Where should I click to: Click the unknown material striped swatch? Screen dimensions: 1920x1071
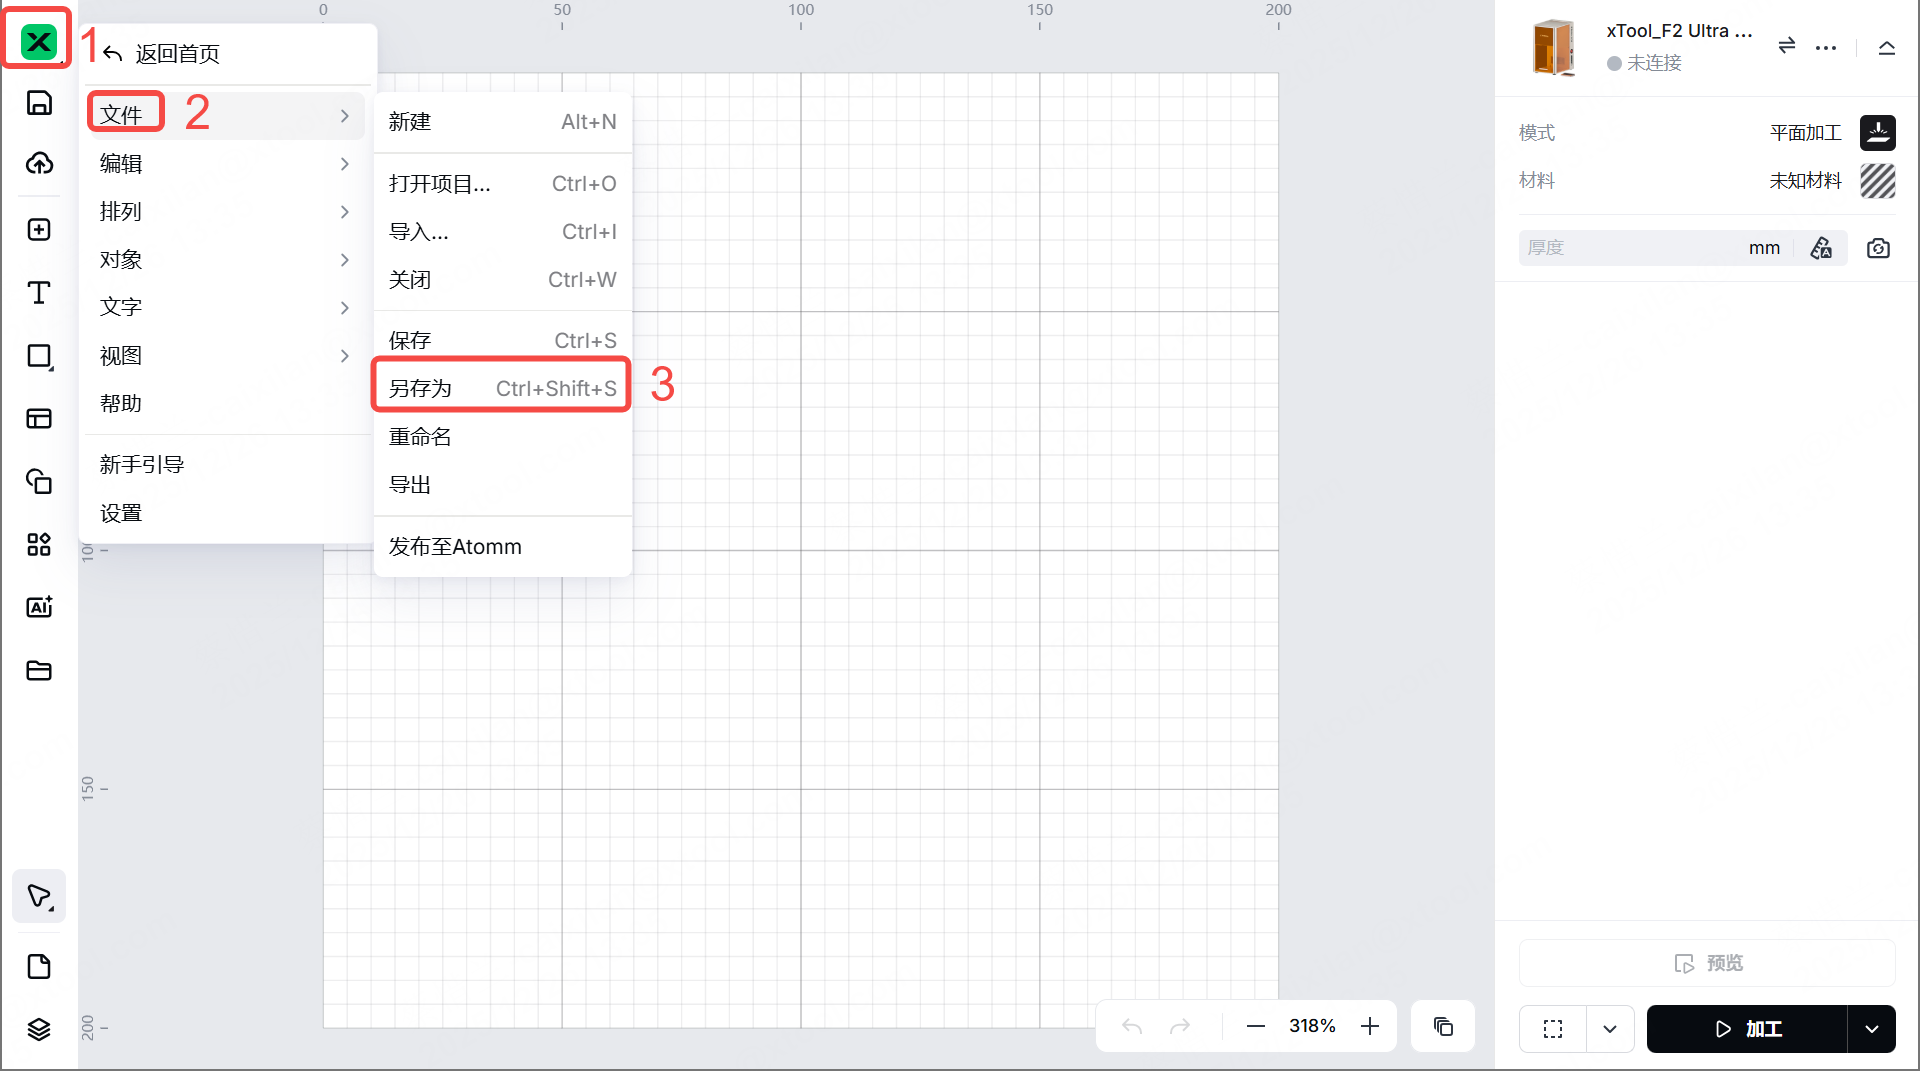pyautogui.click(x=1877, y=181)
